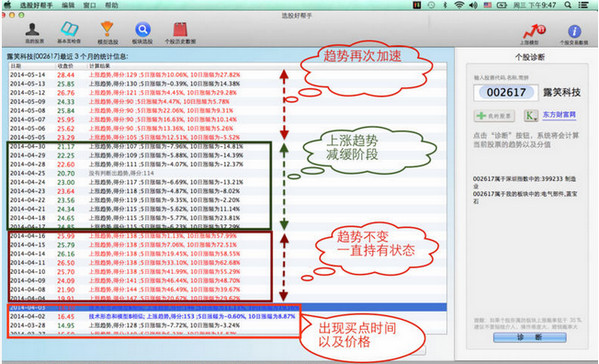Select the 2014-04-29 row
599x364 pixels.
(x=228, y=155)
